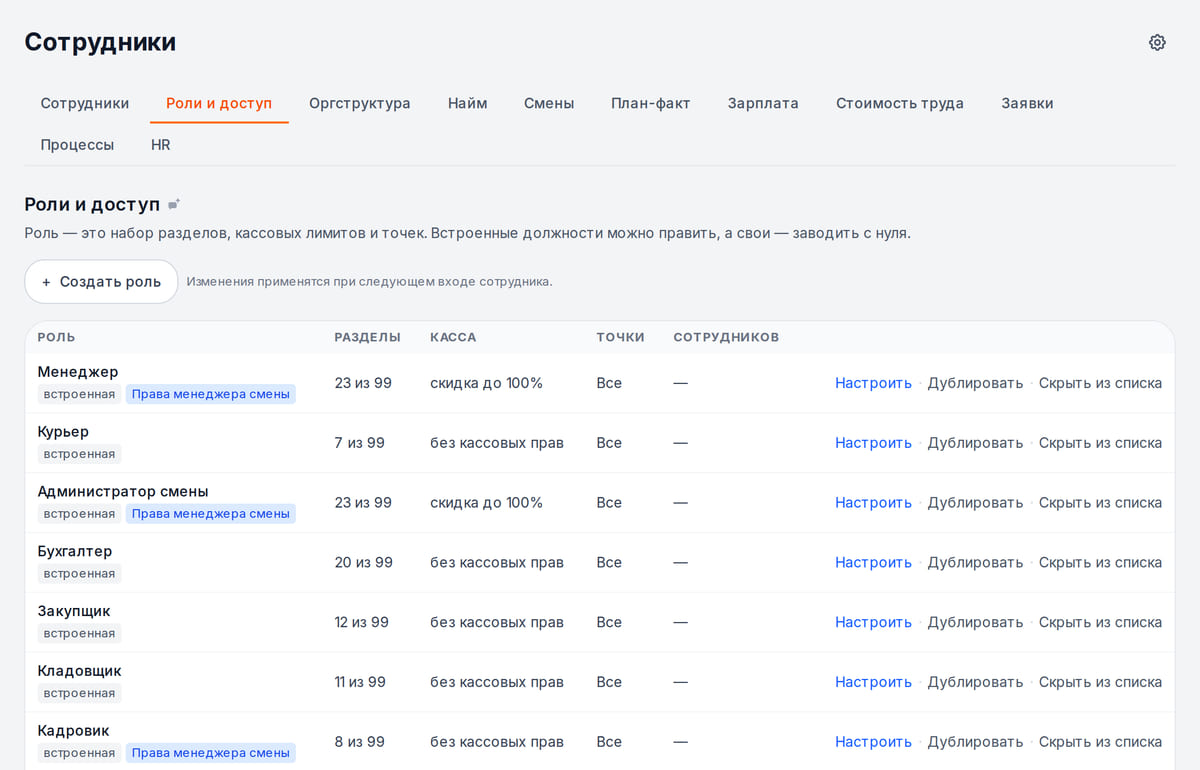The height and width of the screenshot is (770, 1200).
Task: Open the Зарплата tab
Action: [763, 103]
